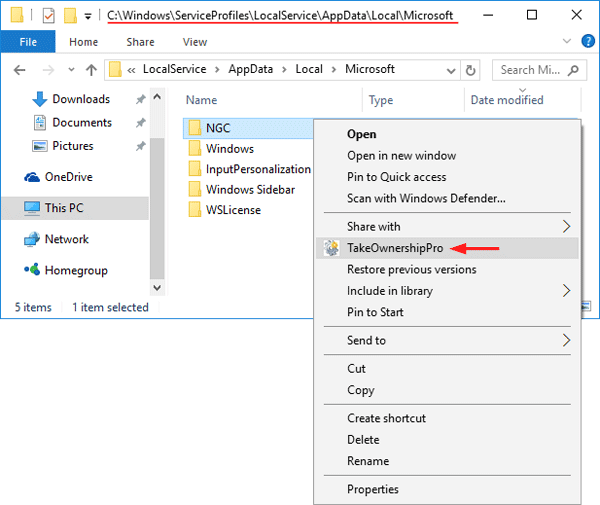600x505 pixels.
Task: Open the Downloads quick access folder
Action: point(80,99)
